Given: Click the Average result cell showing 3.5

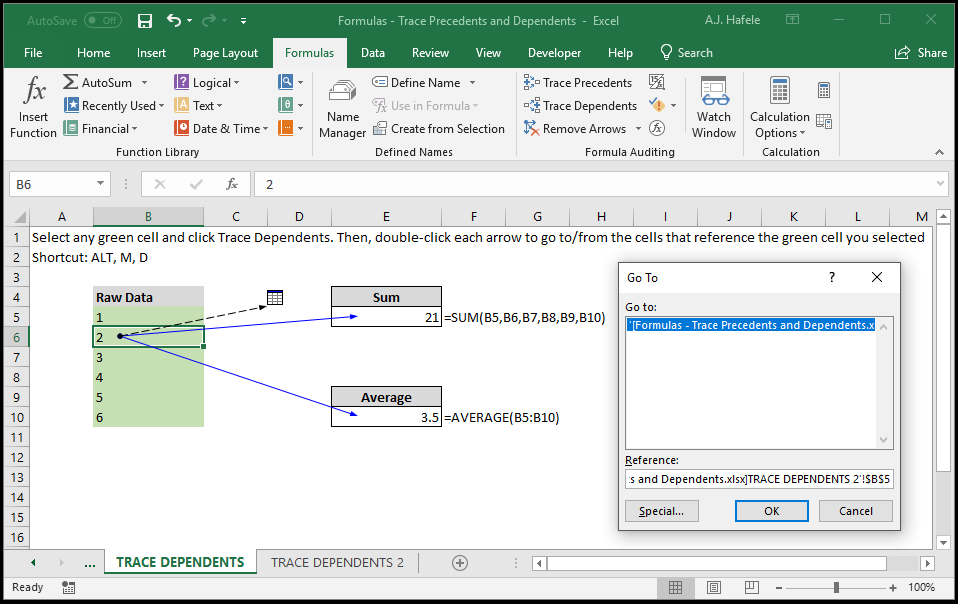Looking at the screenshot, I should point(386,417).
